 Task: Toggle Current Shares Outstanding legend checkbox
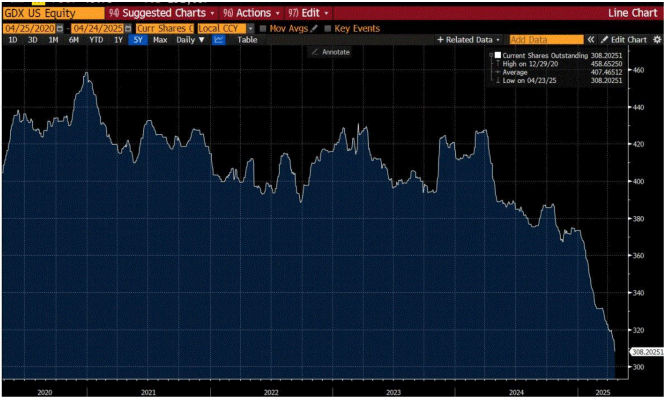pyautogui.click(x=497, y=54)
